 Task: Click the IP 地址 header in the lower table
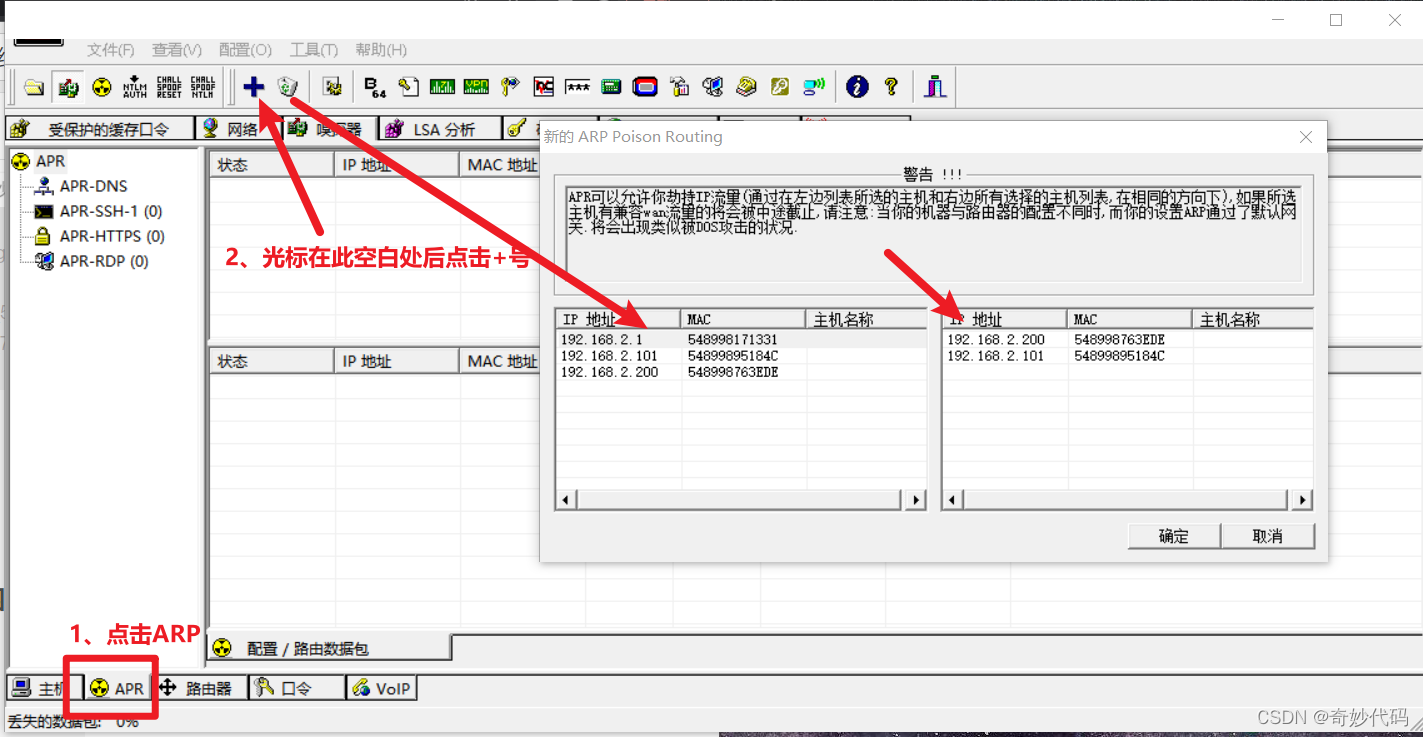(396, 361)
